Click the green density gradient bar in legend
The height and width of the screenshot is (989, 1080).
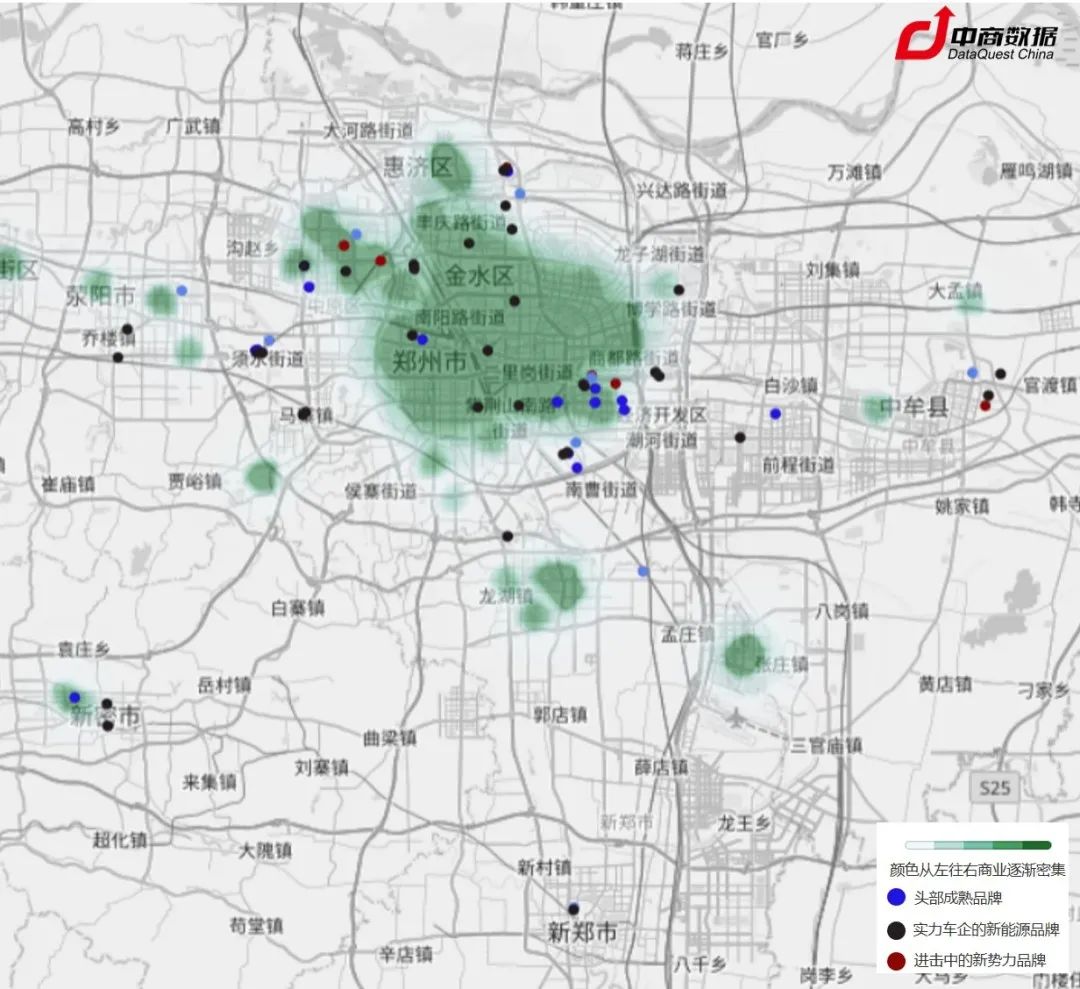pyautogui.click(x=977, y=846)
